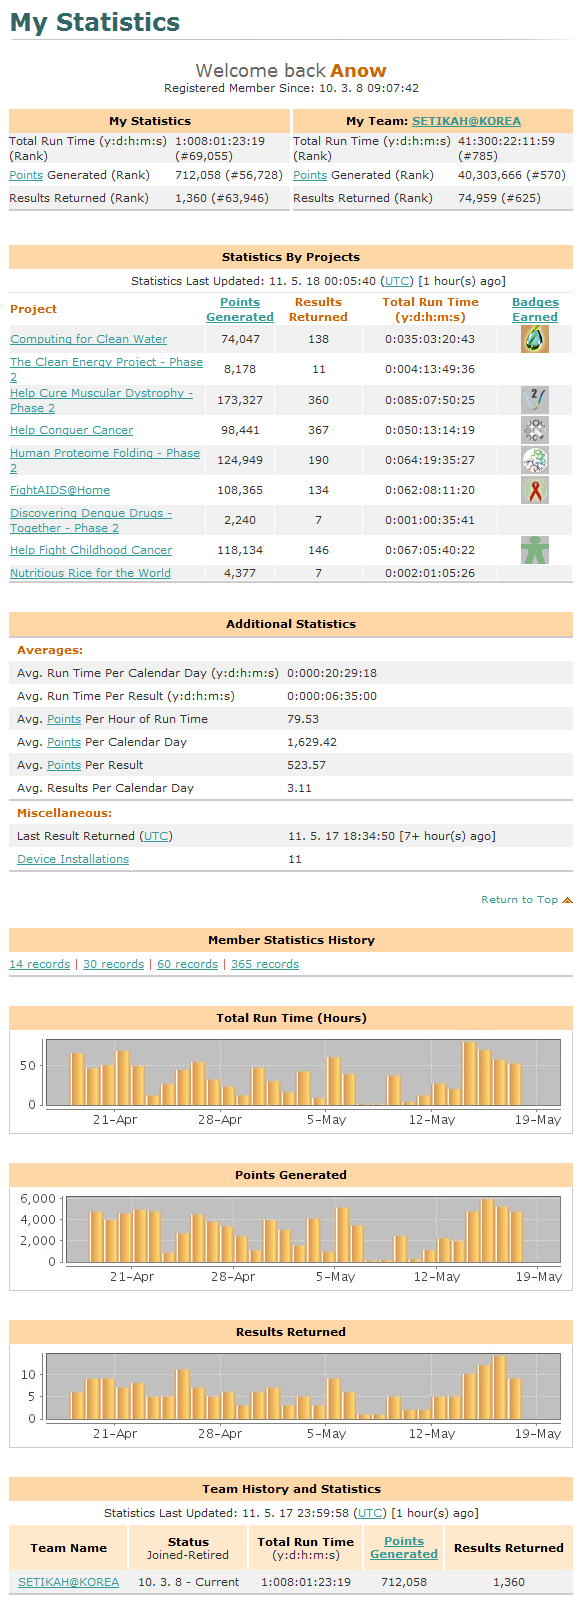Open Discovering Dengue Drugs - Together link
581x1609 pixels.
click(x=91, y=520)
